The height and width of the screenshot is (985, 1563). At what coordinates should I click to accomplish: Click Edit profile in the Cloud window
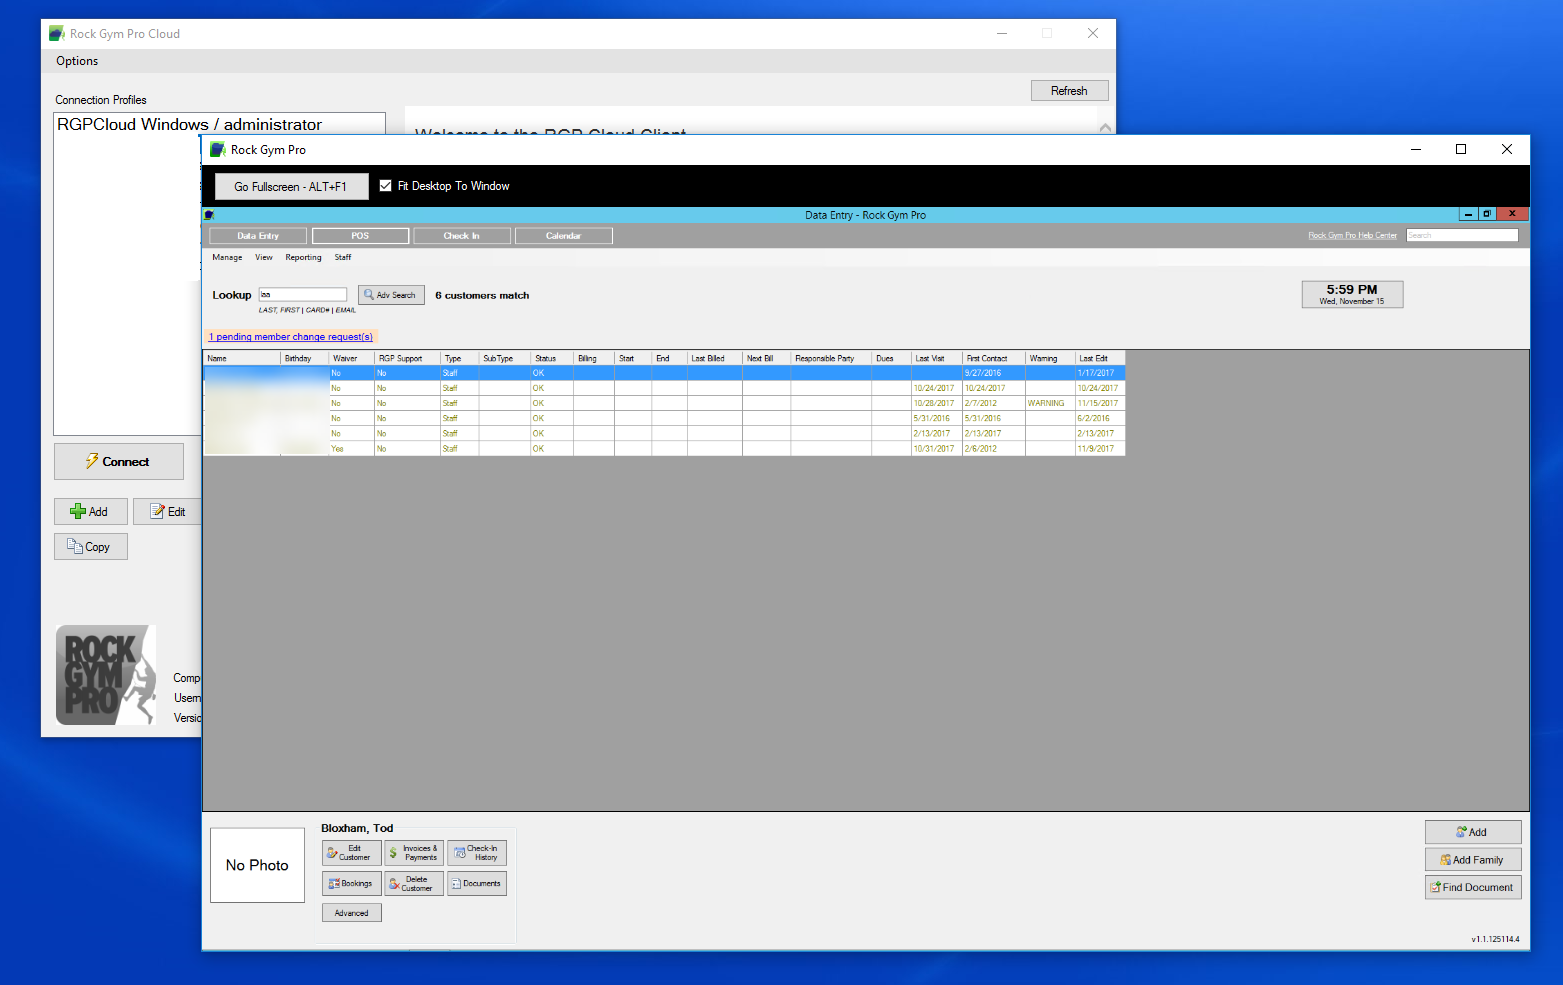pyautogui.click(x=168, y=512)
